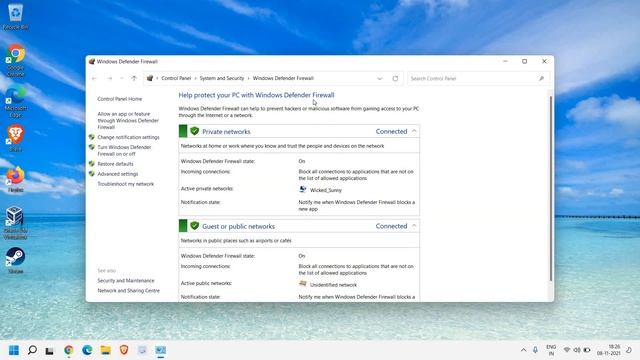Click the Guest or public networks shield icon
Viewport: 640px width, 360px height.
[194, 226]
